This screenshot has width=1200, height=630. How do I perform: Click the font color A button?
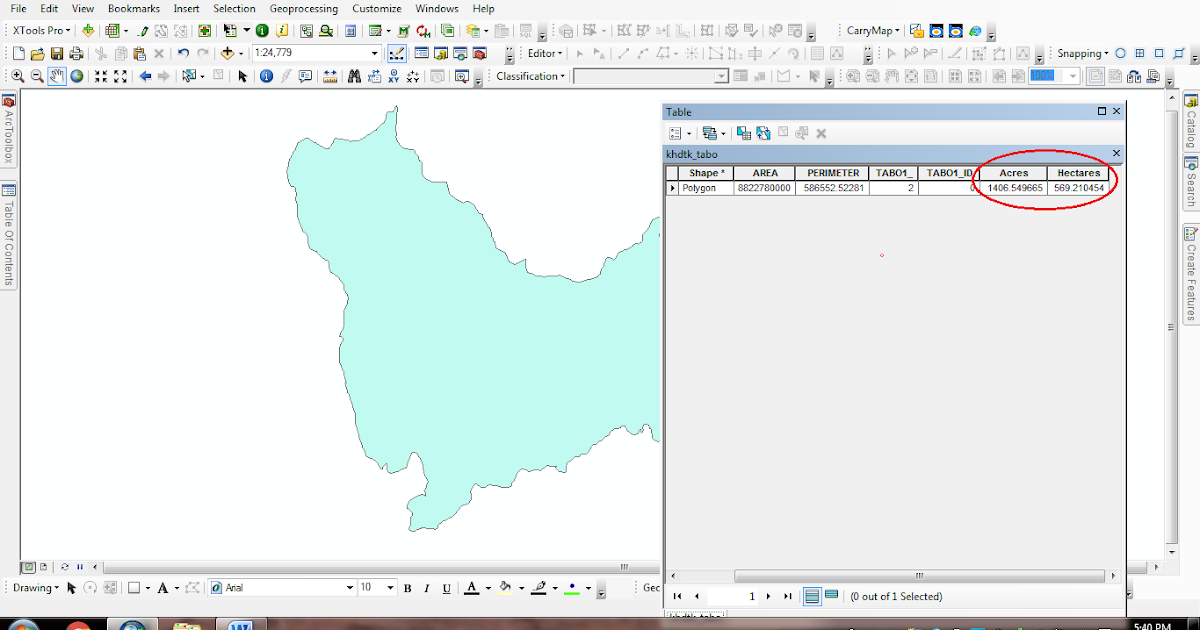(473, 588)
